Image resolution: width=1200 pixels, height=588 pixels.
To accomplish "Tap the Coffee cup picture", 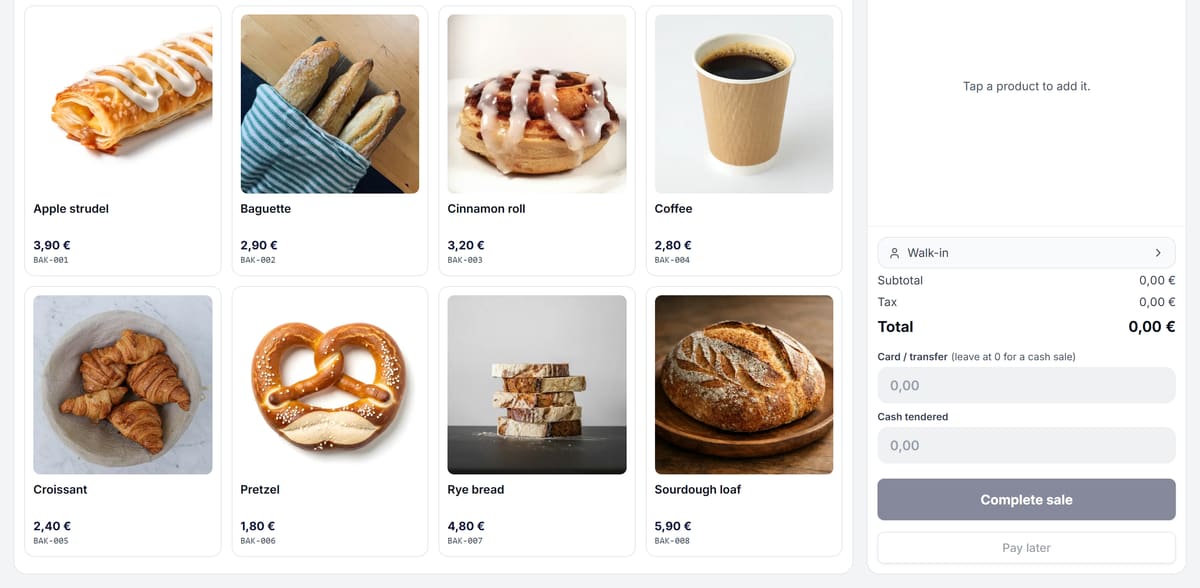I will [744, 104].
